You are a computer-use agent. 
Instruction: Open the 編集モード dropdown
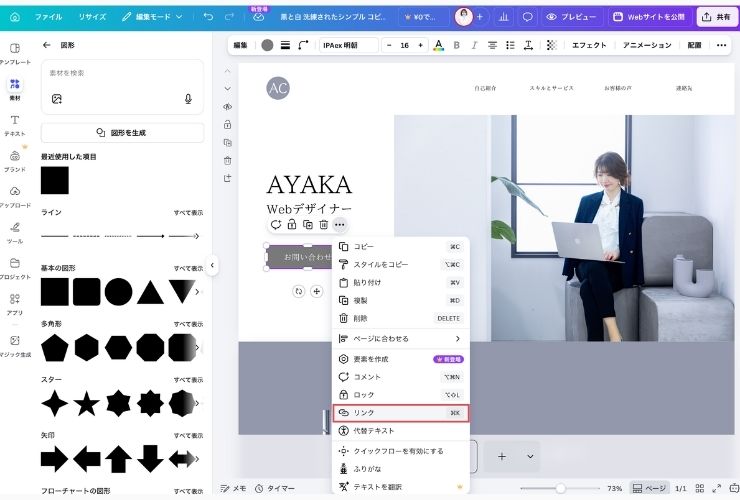[x=157, y=17]
